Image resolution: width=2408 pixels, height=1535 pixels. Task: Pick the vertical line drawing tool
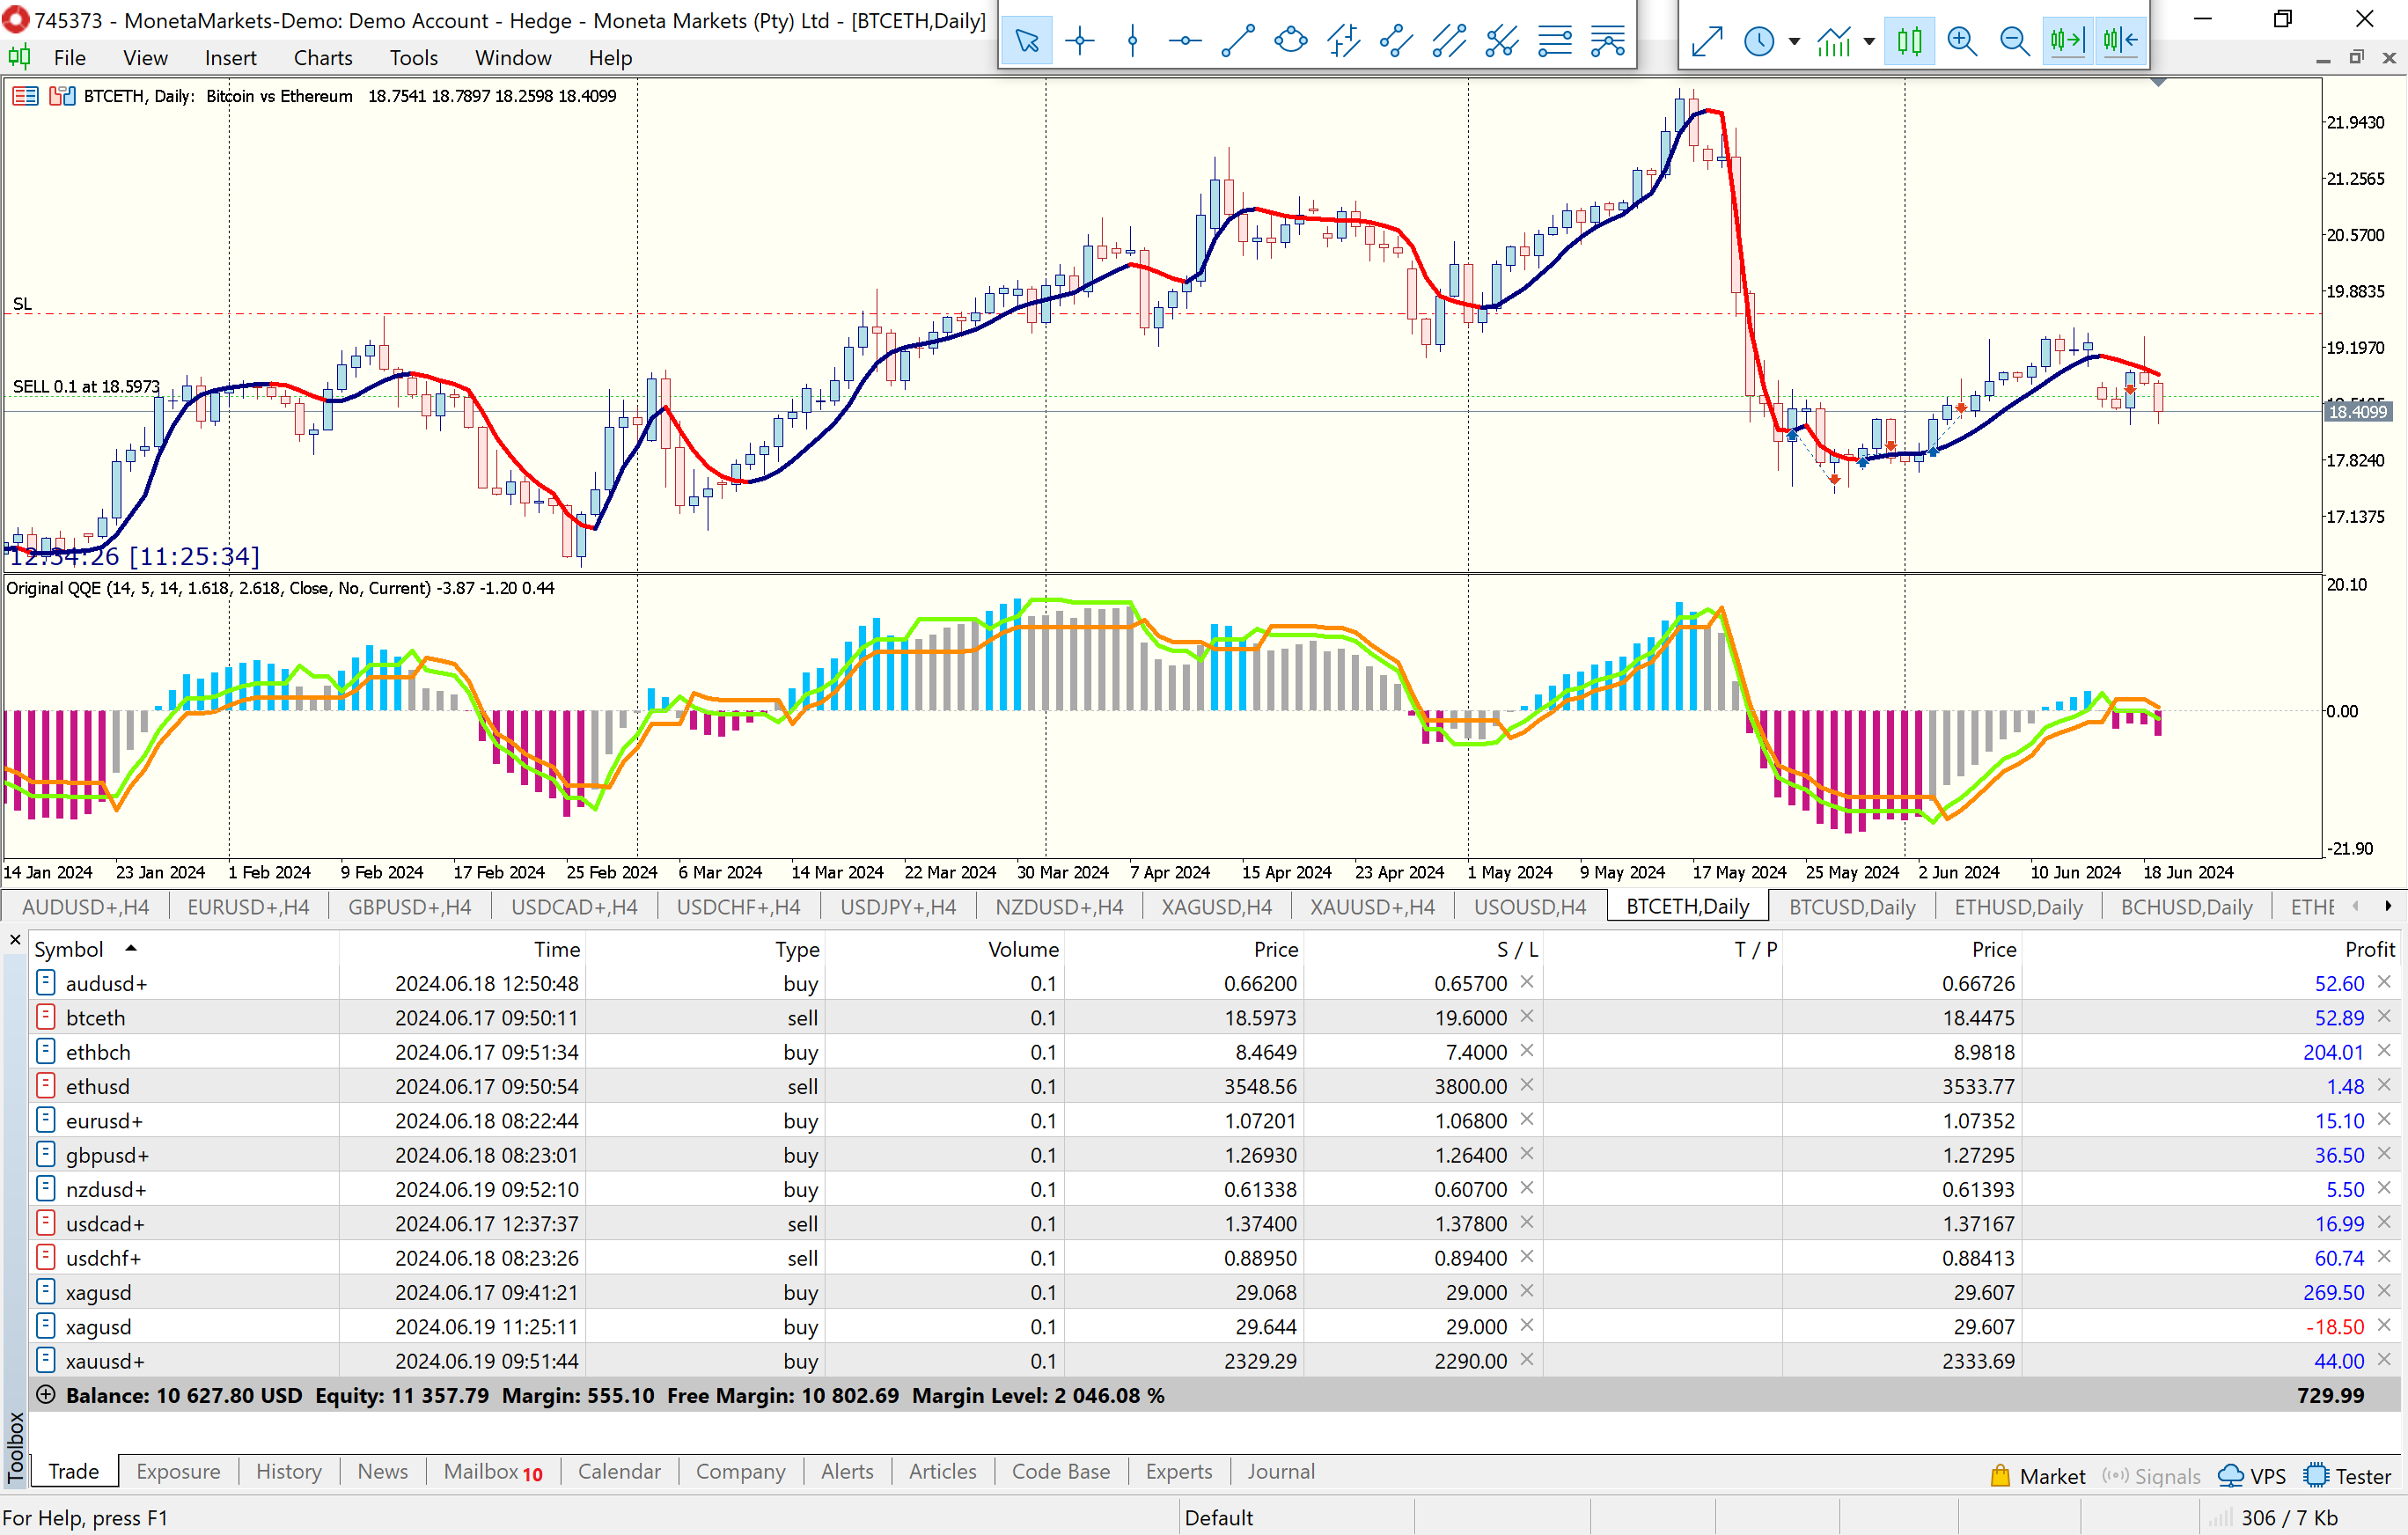tap(1132, 41)
